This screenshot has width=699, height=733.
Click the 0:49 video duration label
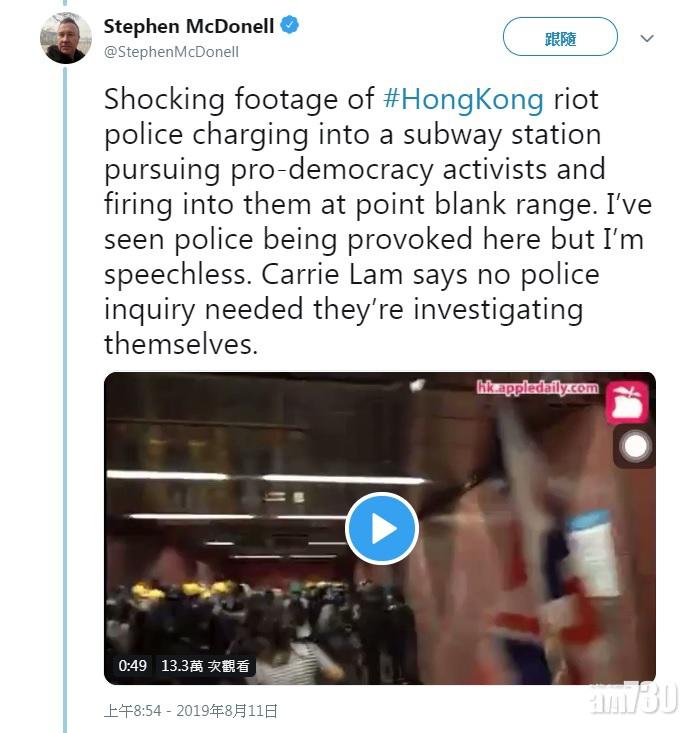[132, 665]
